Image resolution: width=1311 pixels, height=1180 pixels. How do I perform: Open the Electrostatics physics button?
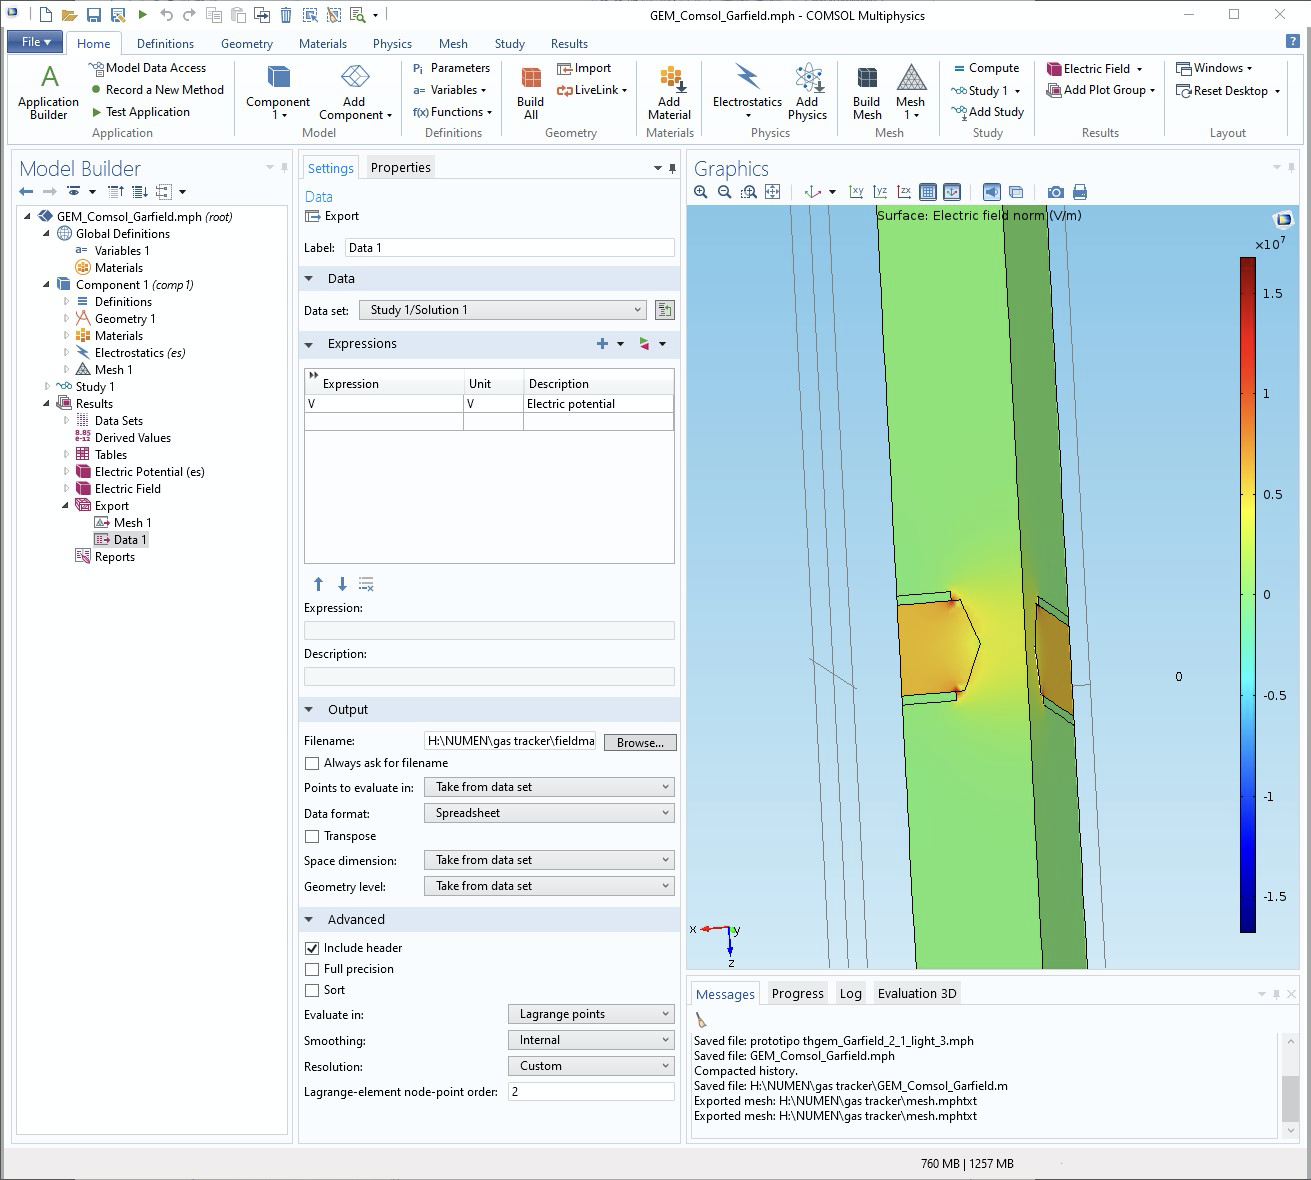tap(747, 92)
